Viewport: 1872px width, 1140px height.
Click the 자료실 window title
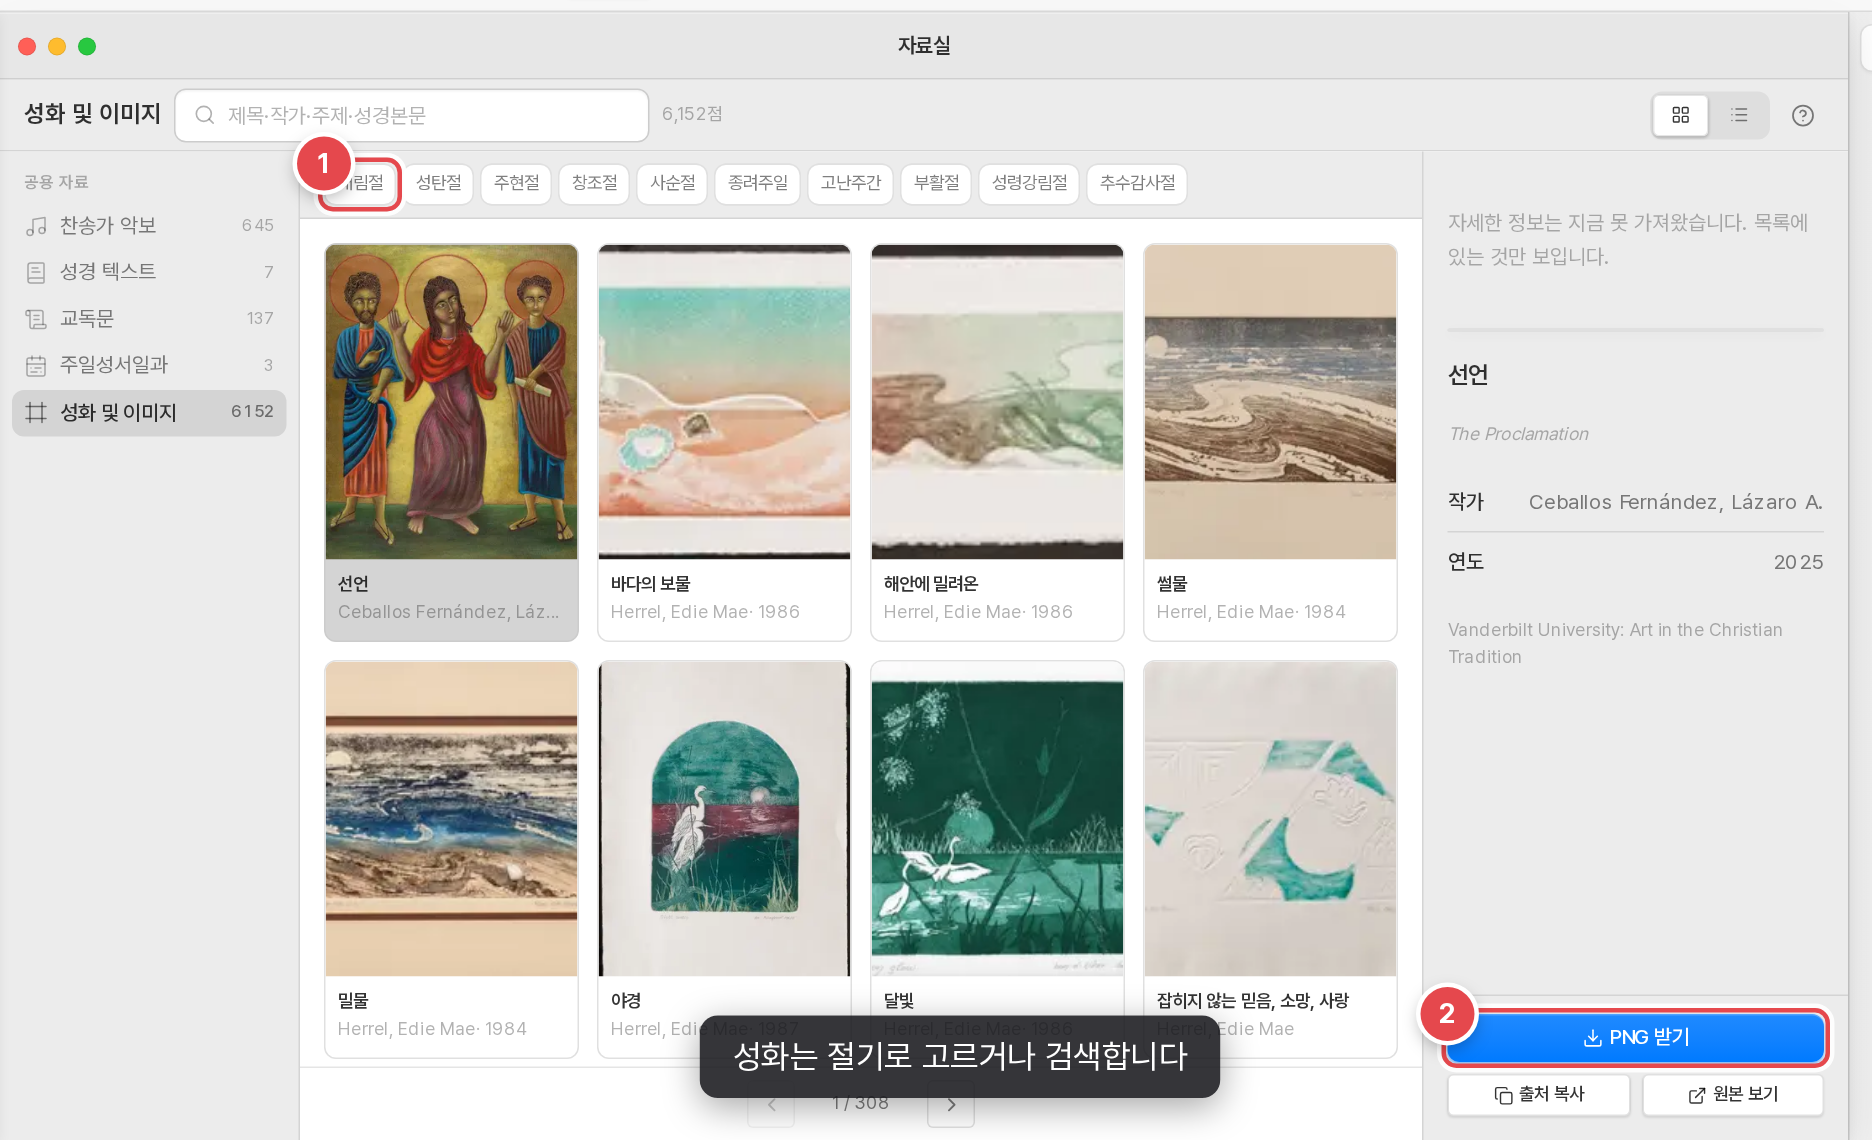[x=924, y=45]
